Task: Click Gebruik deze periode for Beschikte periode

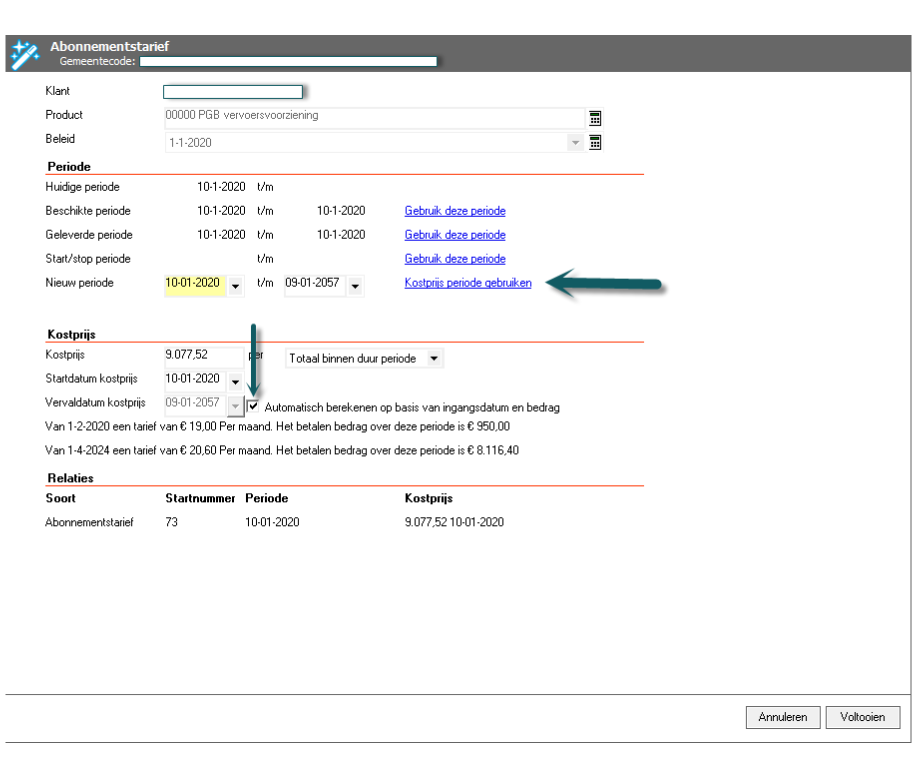Action: click(x=455, y=211)
